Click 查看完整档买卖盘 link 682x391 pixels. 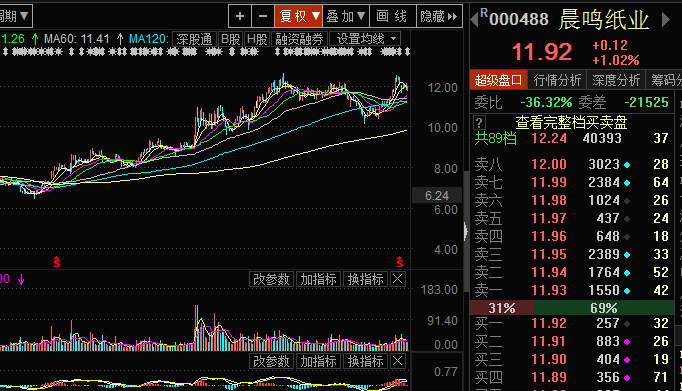571,123
